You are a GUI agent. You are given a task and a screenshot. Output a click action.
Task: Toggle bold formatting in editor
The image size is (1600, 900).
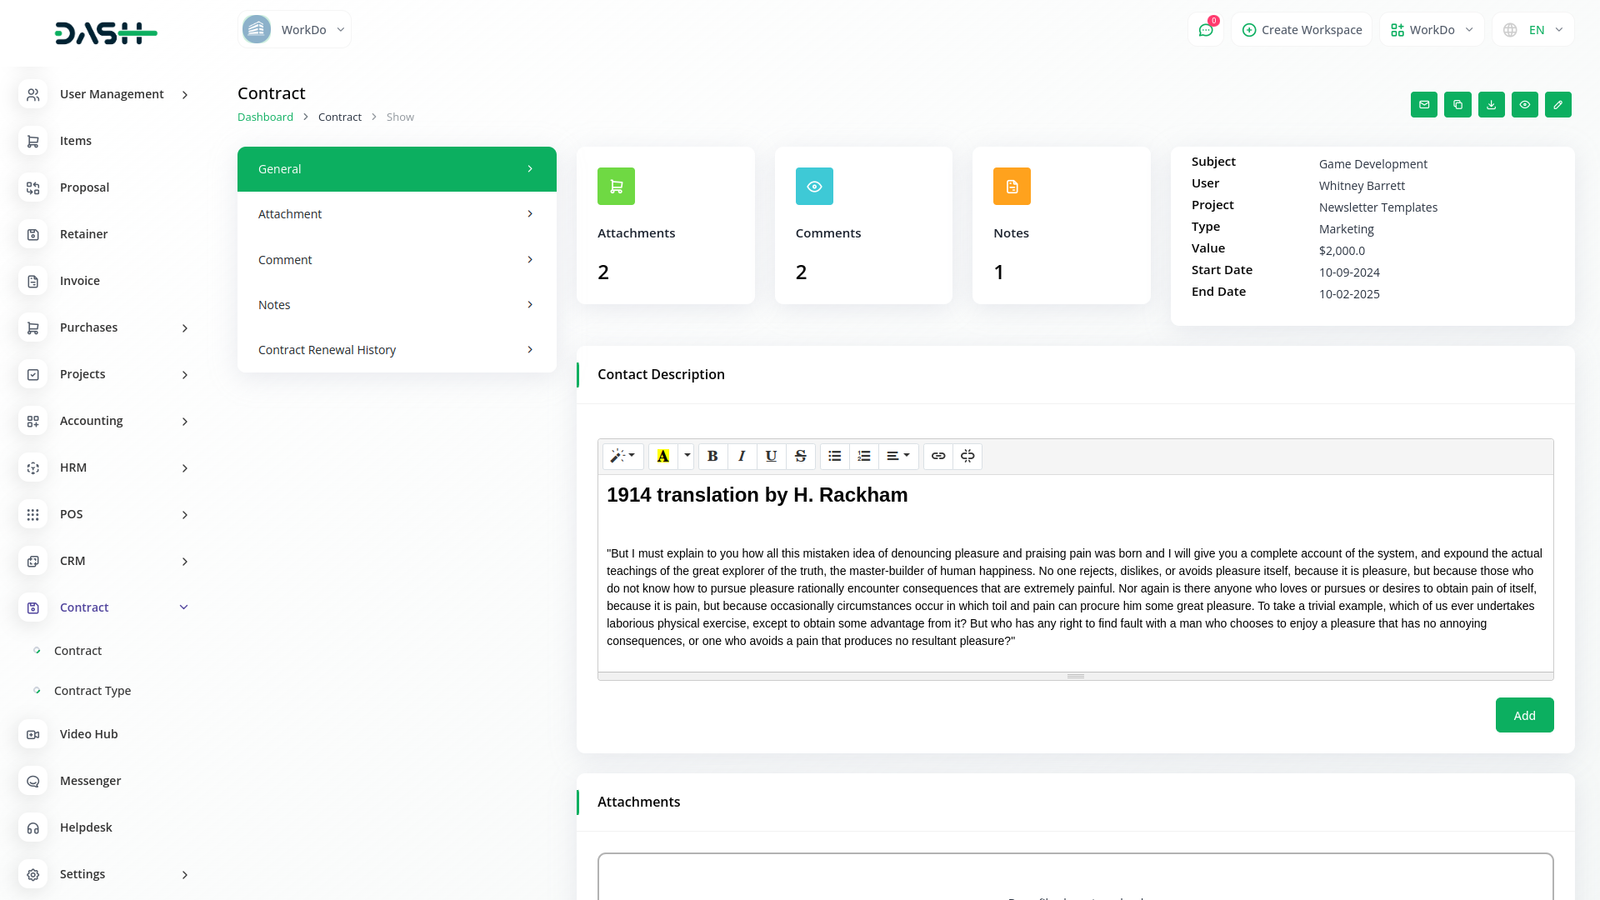pyautogui.click(x=713, y=456)
